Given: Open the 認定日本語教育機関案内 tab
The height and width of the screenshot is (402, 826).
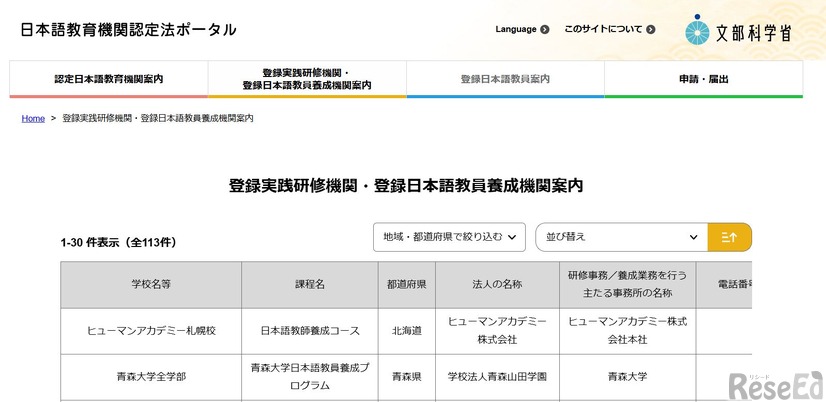Looking at the screenshot, I should click(109, 79).
